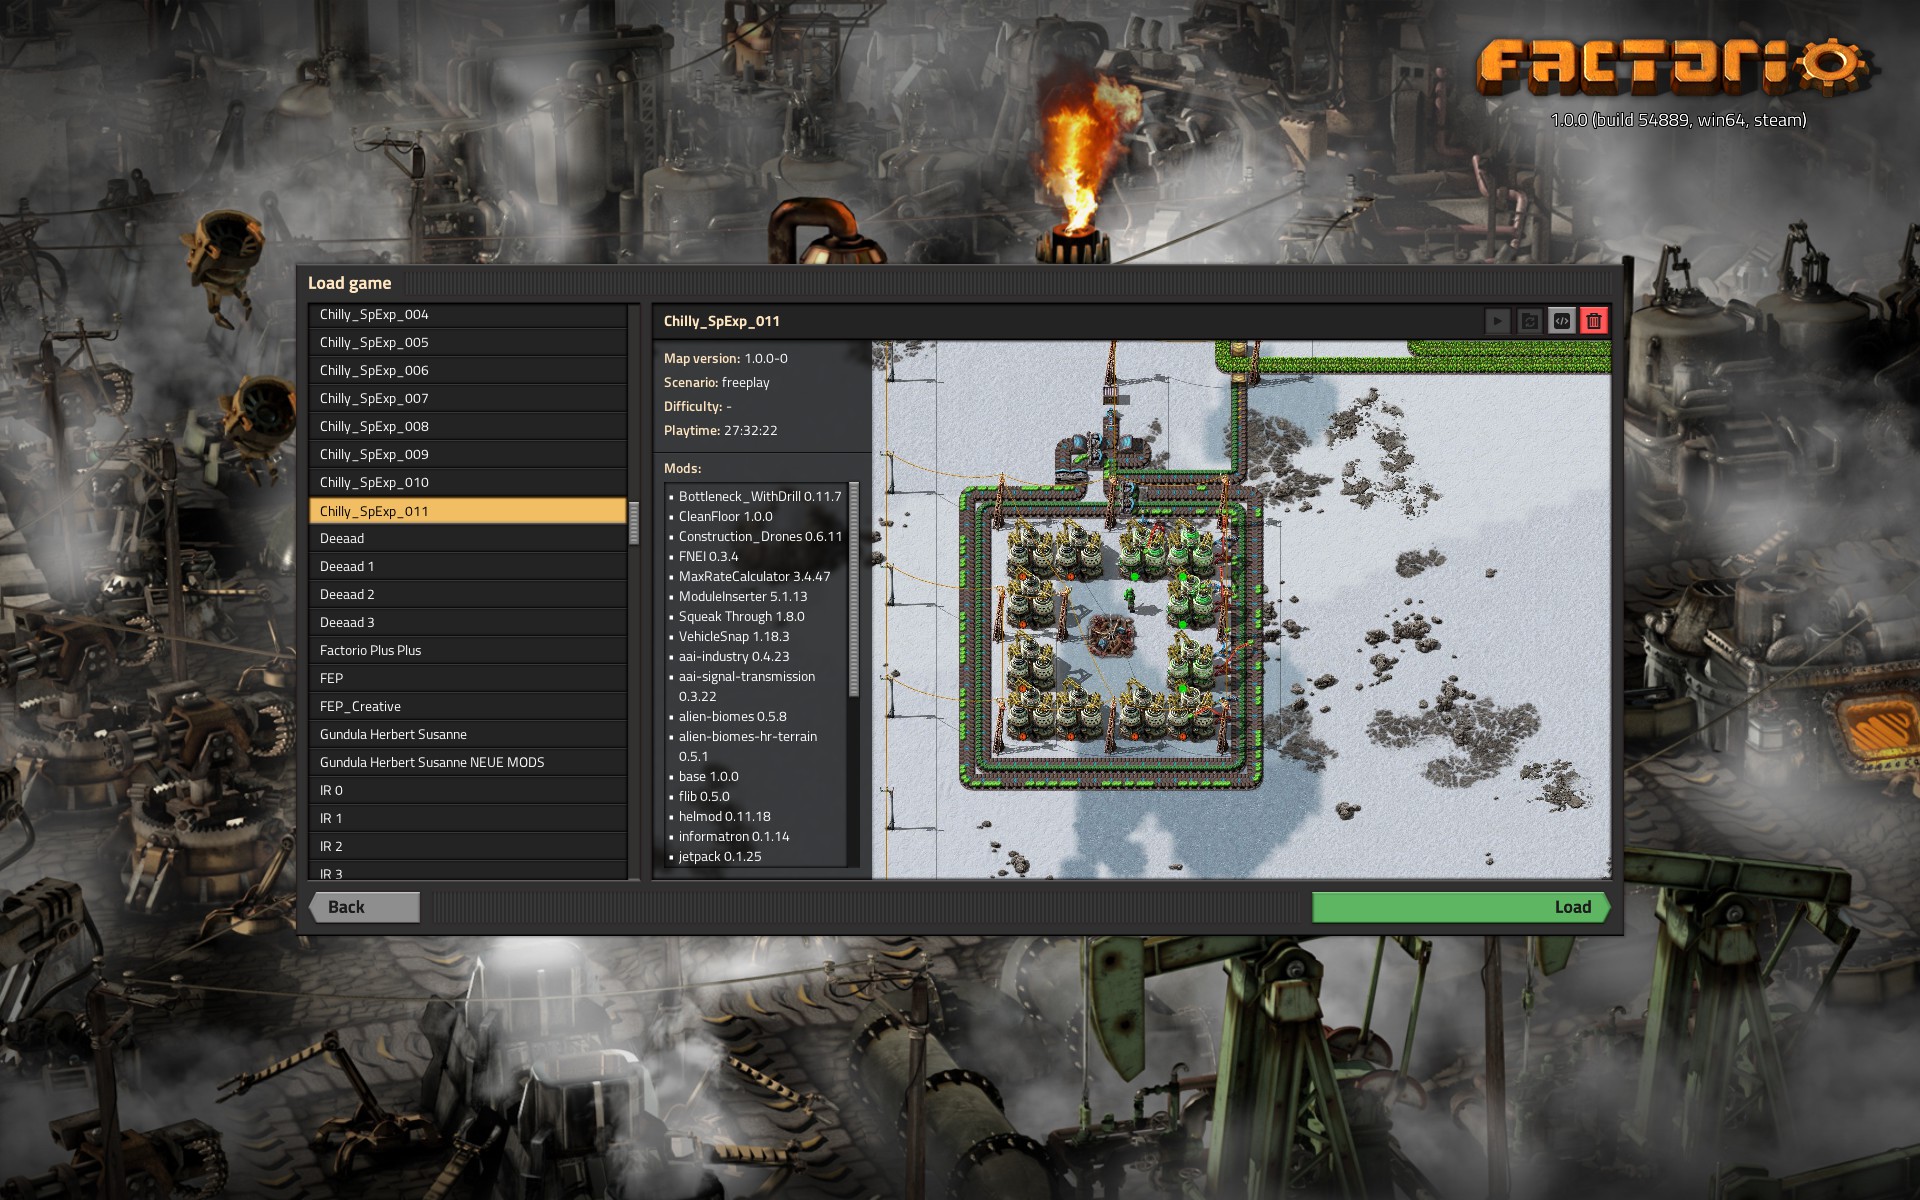1920x1200 pixels.
Task: Click the mods list scrollbar handle
Action: point(853,589)
